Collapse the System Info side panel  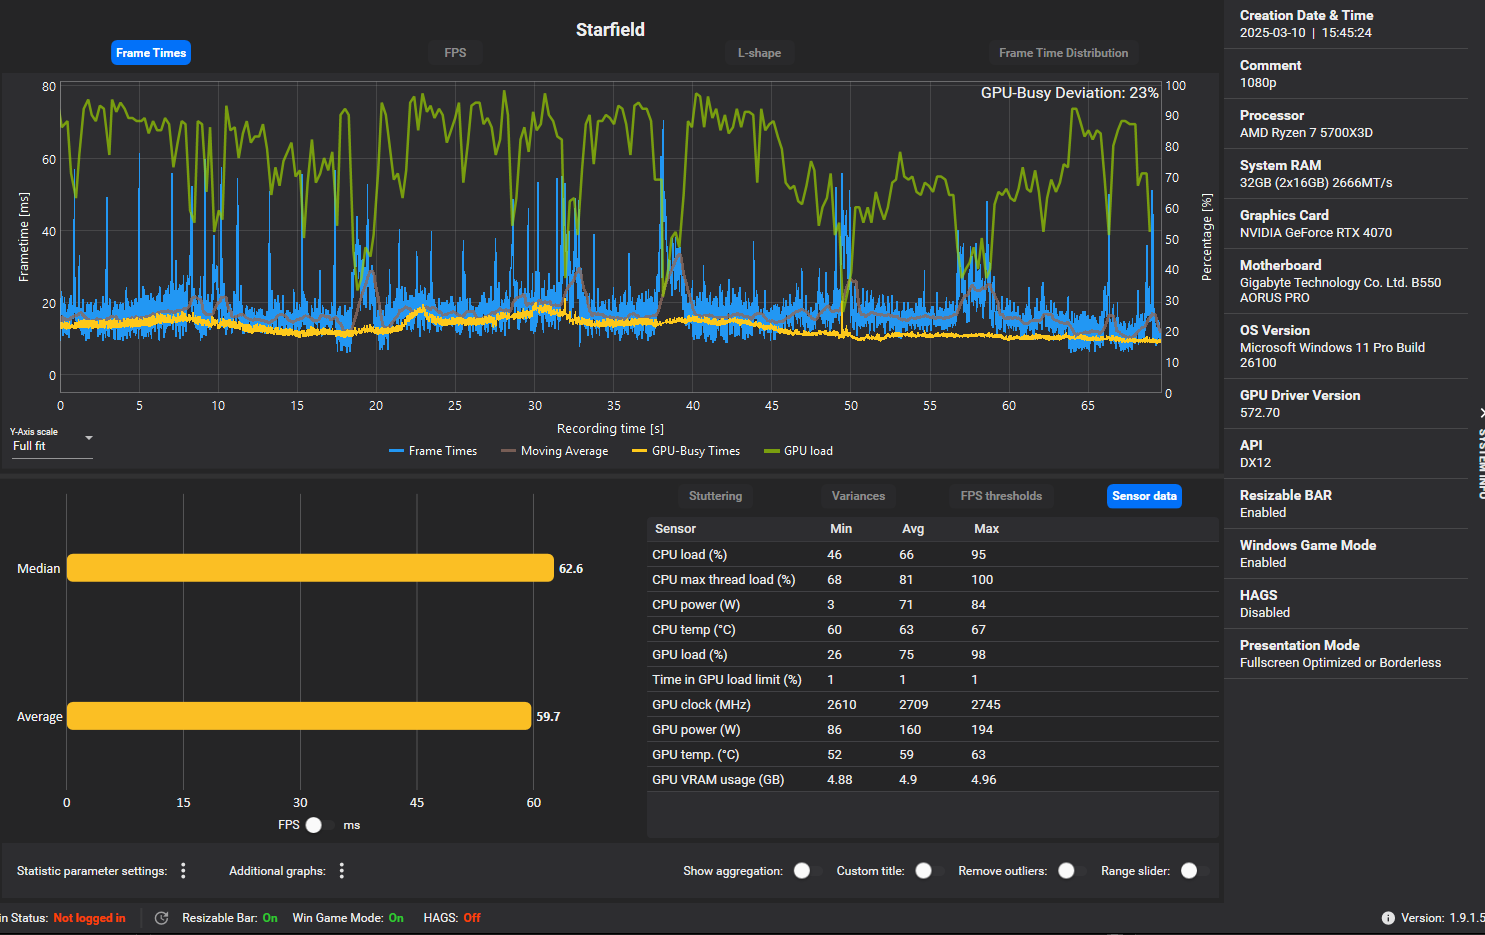coord(1481,412)
